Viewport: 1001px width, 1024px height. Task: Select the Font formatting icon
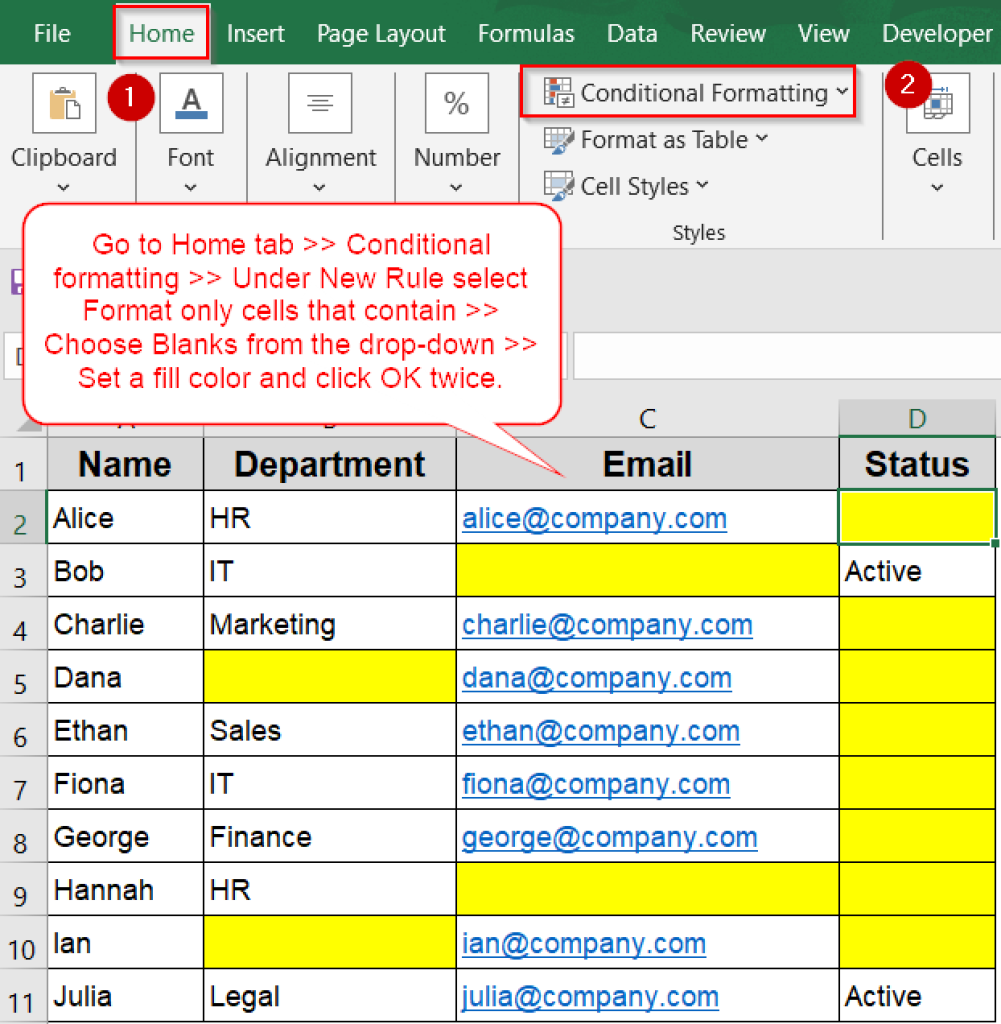pos(191,102)
